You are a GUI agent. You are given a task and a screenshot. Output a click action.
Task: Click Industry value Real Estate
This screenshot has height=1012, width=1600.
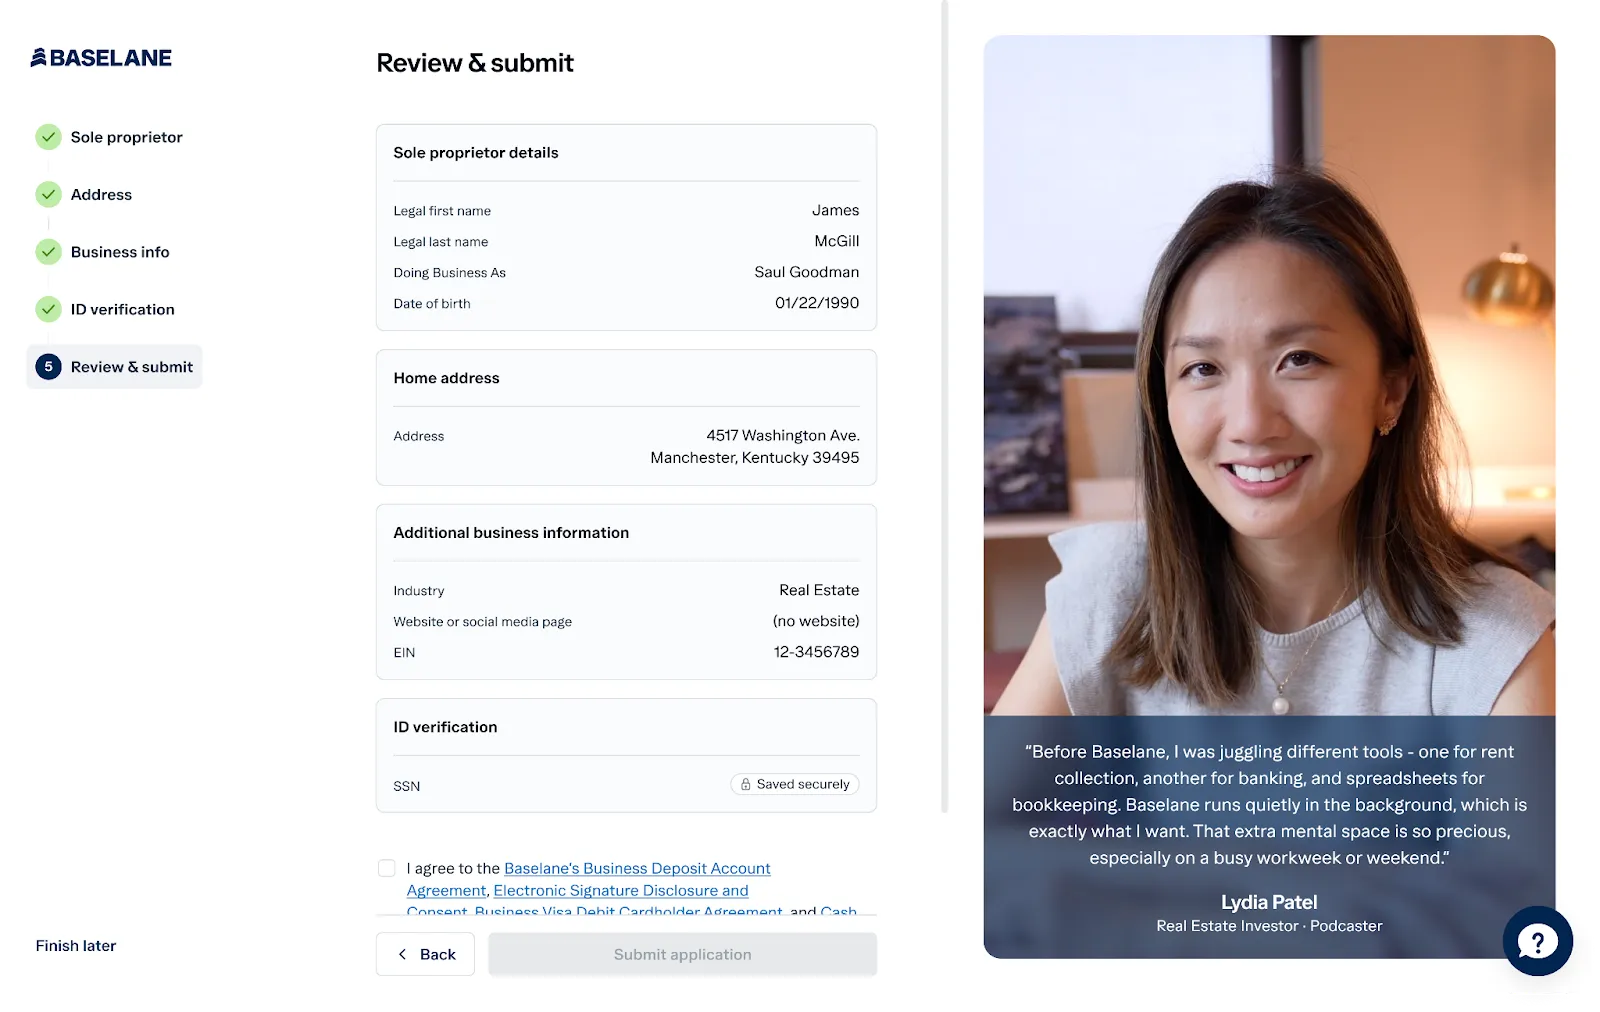click(x=819, y=591)
